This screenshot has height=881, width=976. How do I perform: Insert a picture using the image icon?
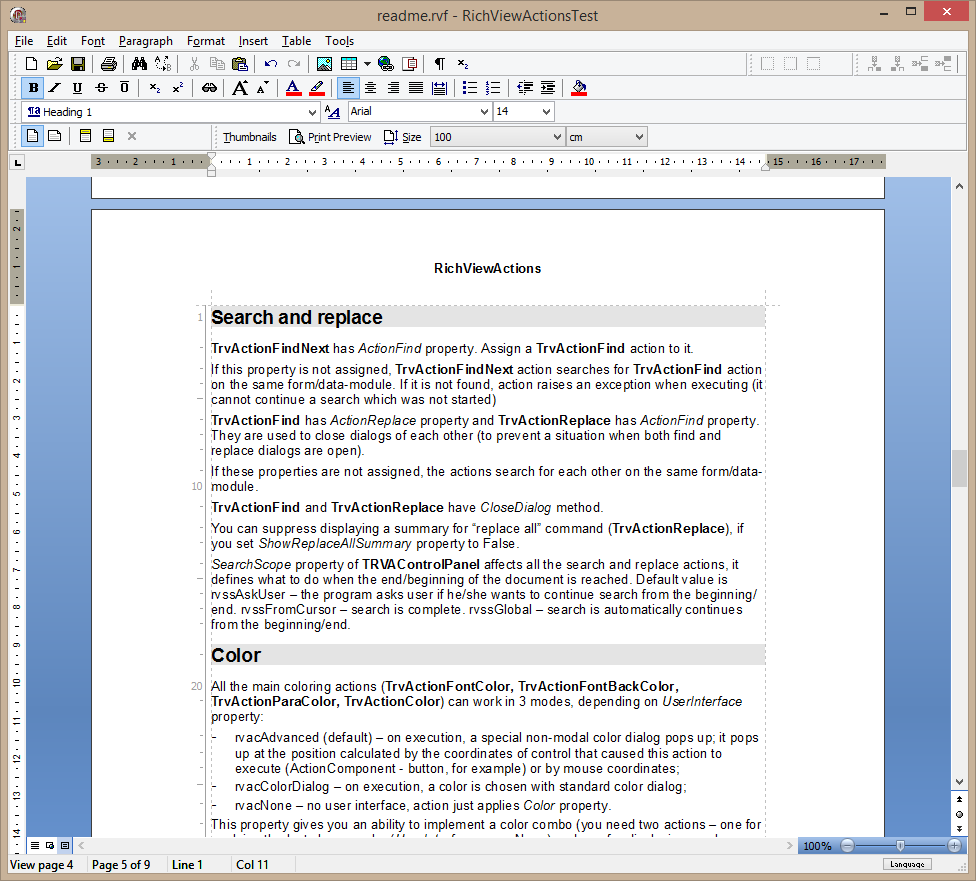(324, 64)
